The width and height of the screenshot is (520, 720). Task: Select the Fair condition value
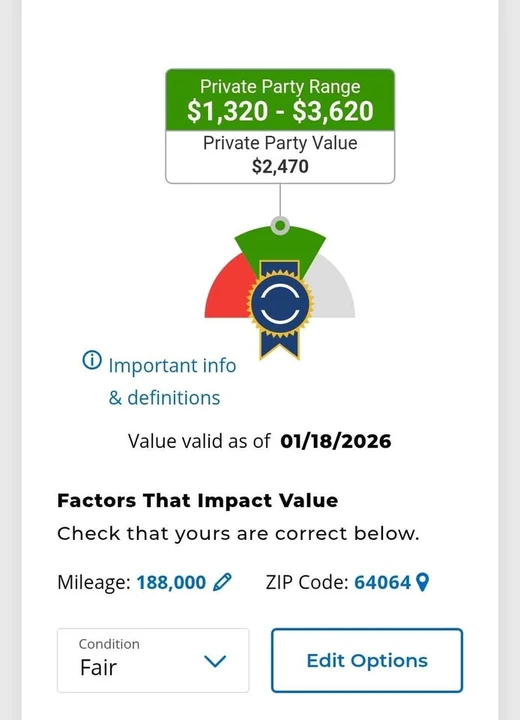pos(98,667)
